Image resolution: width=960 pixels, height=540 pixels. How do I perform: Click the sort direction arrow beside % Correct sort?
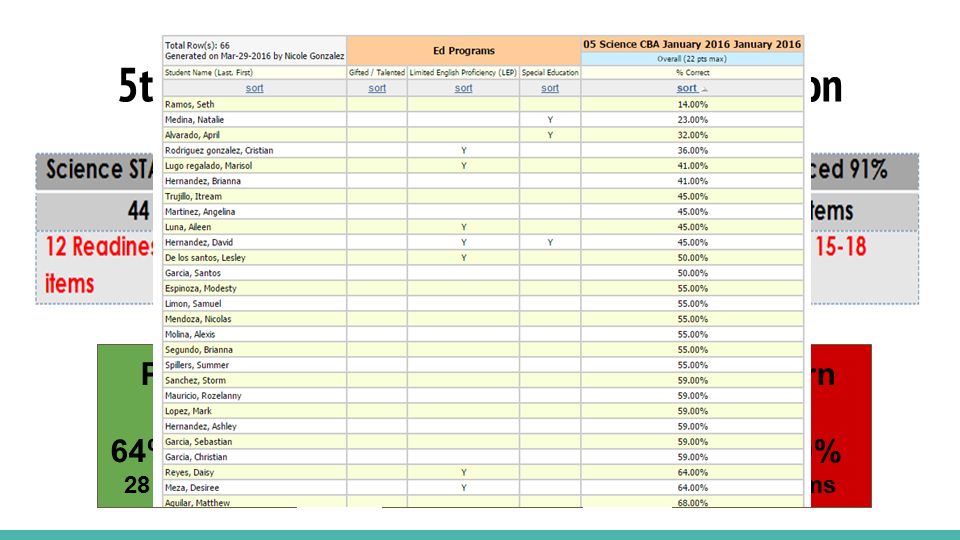pos(705,89)
